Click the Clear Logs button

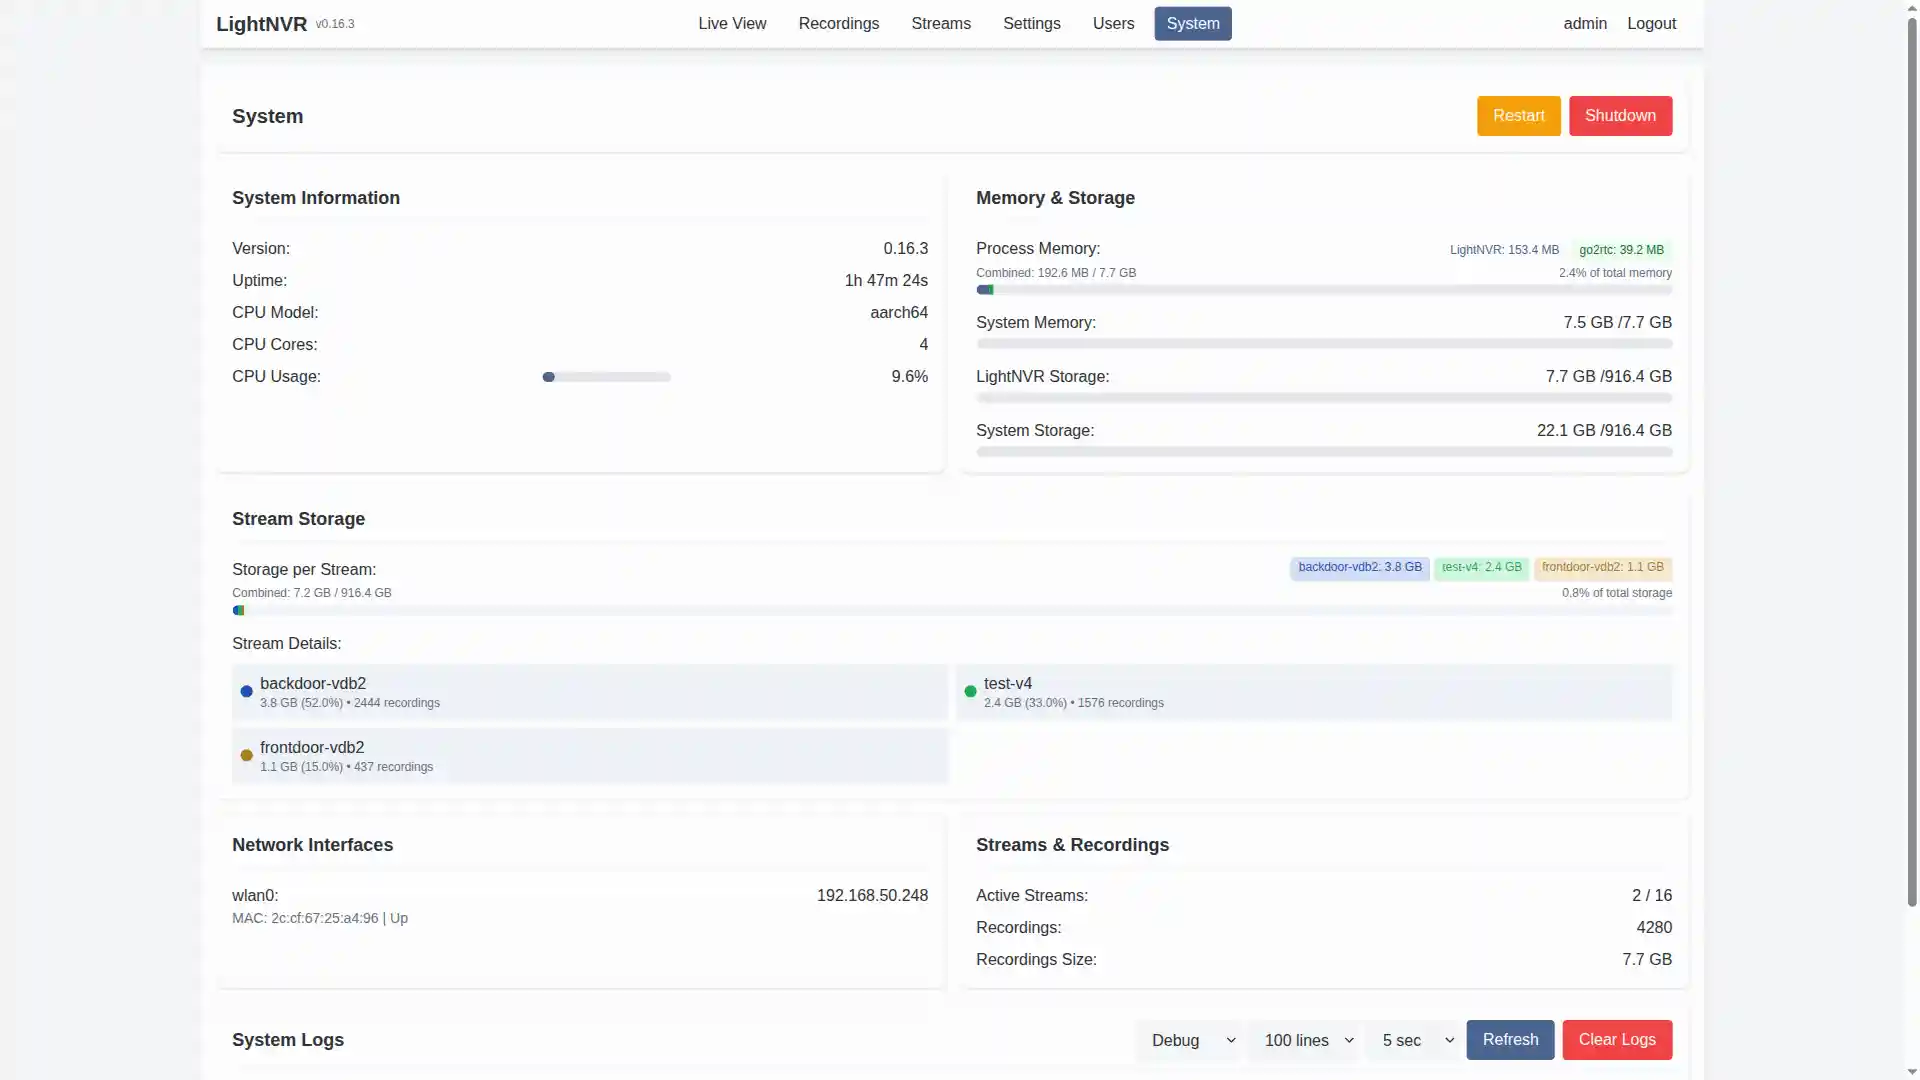1616,1040
